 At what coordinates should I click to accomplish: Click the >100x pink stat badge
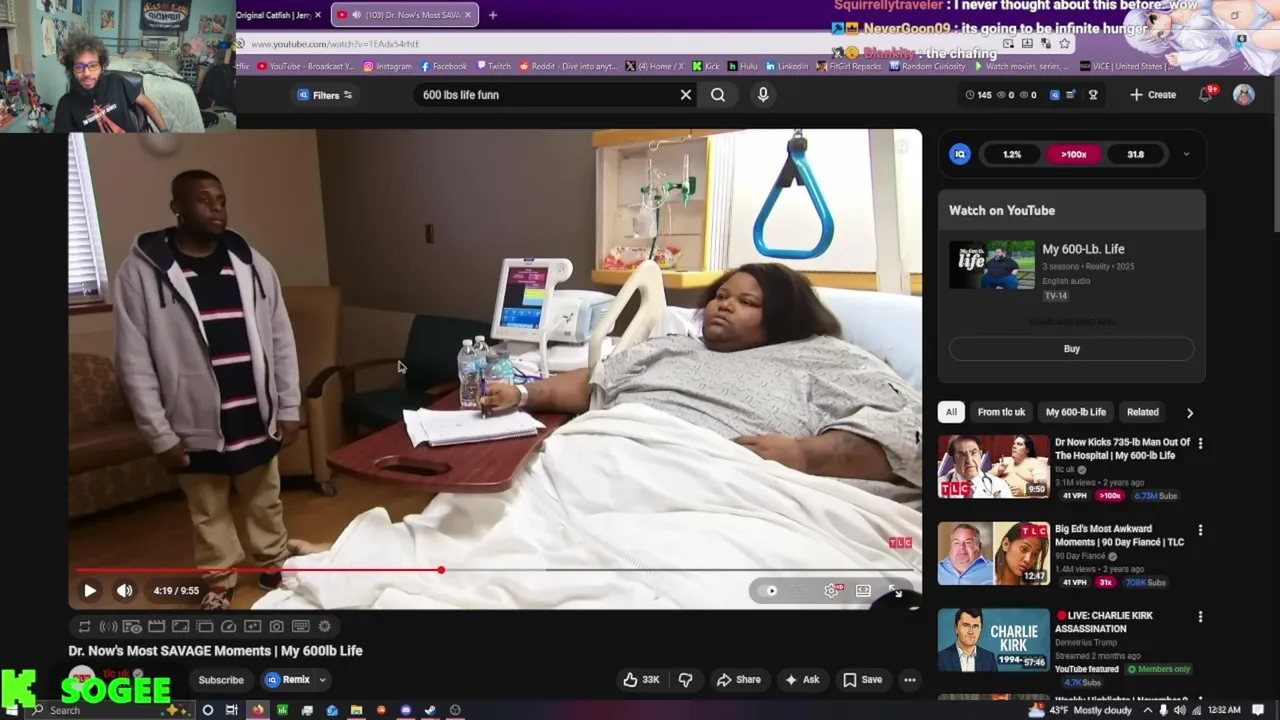point(1074,155)
